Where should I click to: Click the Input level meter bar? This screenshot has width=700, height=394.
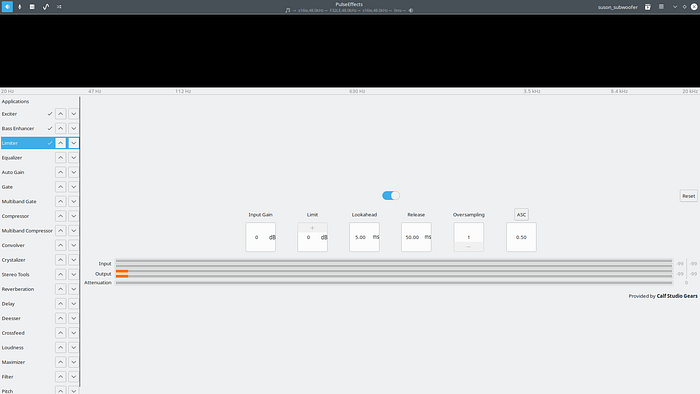394,263
